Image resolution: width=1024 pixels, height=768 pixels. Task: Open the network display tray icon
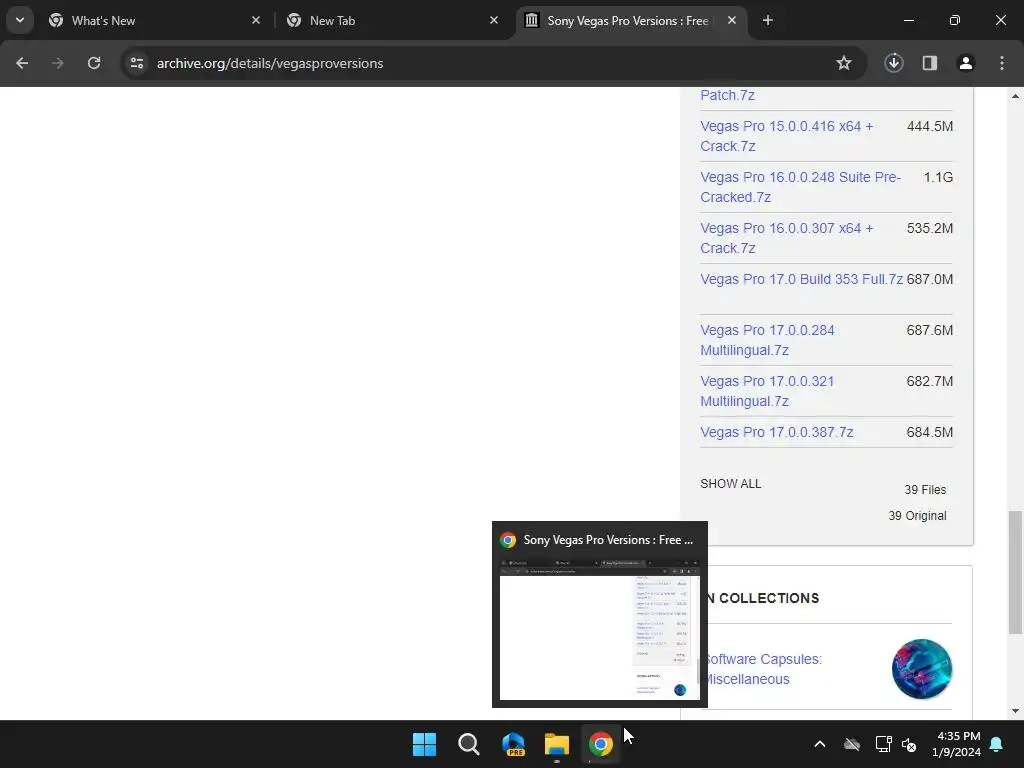[884, 744]
